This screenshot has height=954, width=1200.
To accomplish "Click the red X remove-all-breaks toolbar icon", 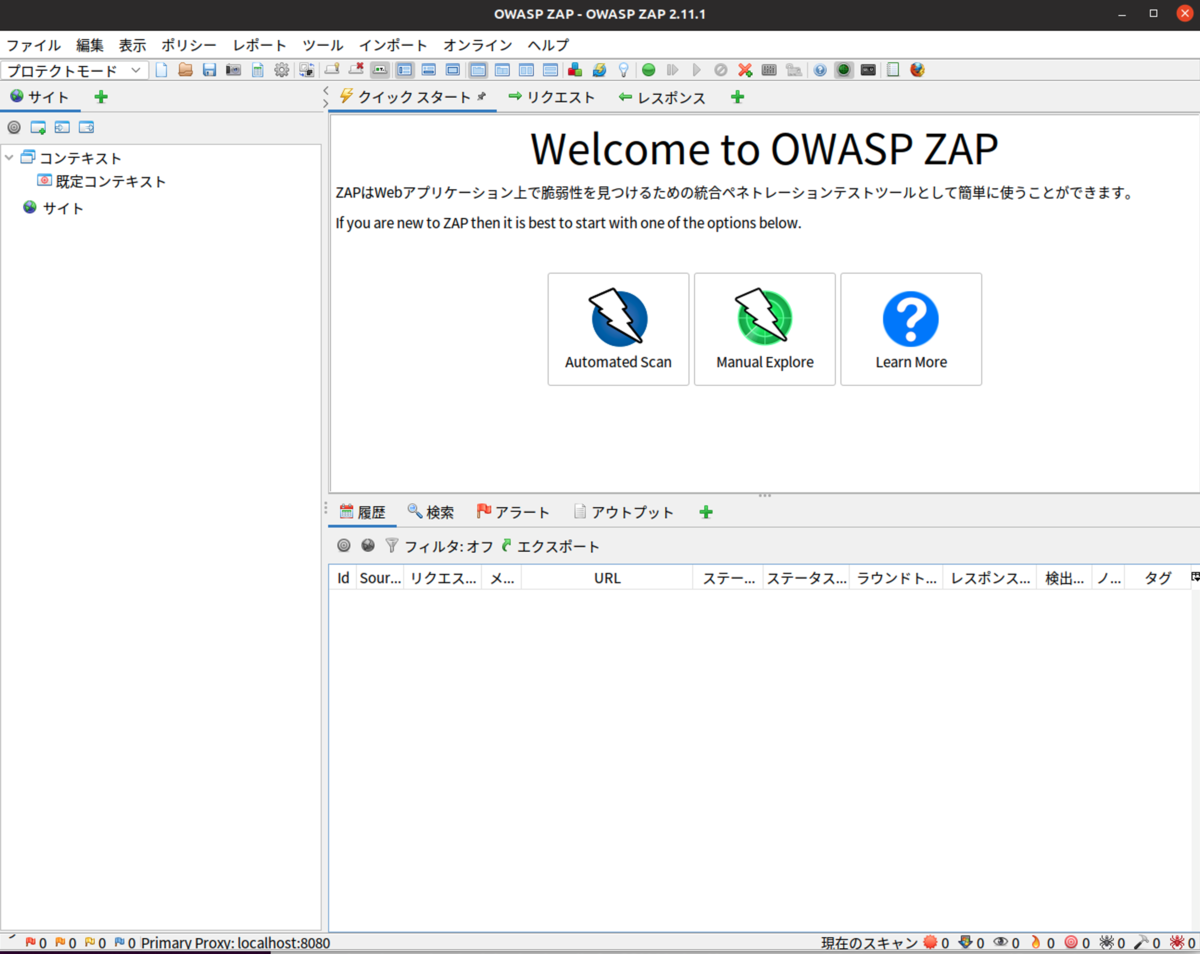I will (745, 70).
